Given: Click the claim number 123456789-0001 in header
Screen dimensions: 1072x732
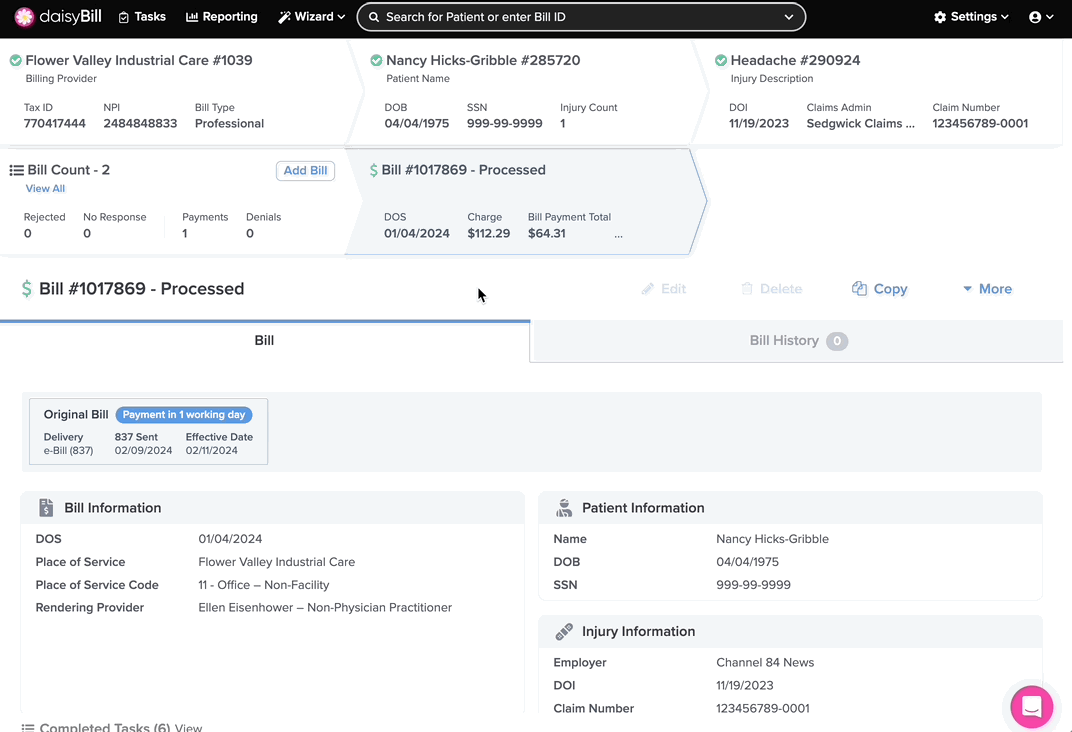Looking at the screenshot, I should 980,124.
